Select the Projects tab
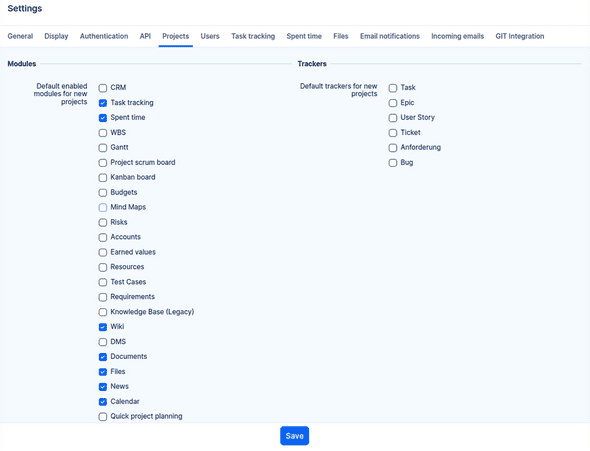 176,36
